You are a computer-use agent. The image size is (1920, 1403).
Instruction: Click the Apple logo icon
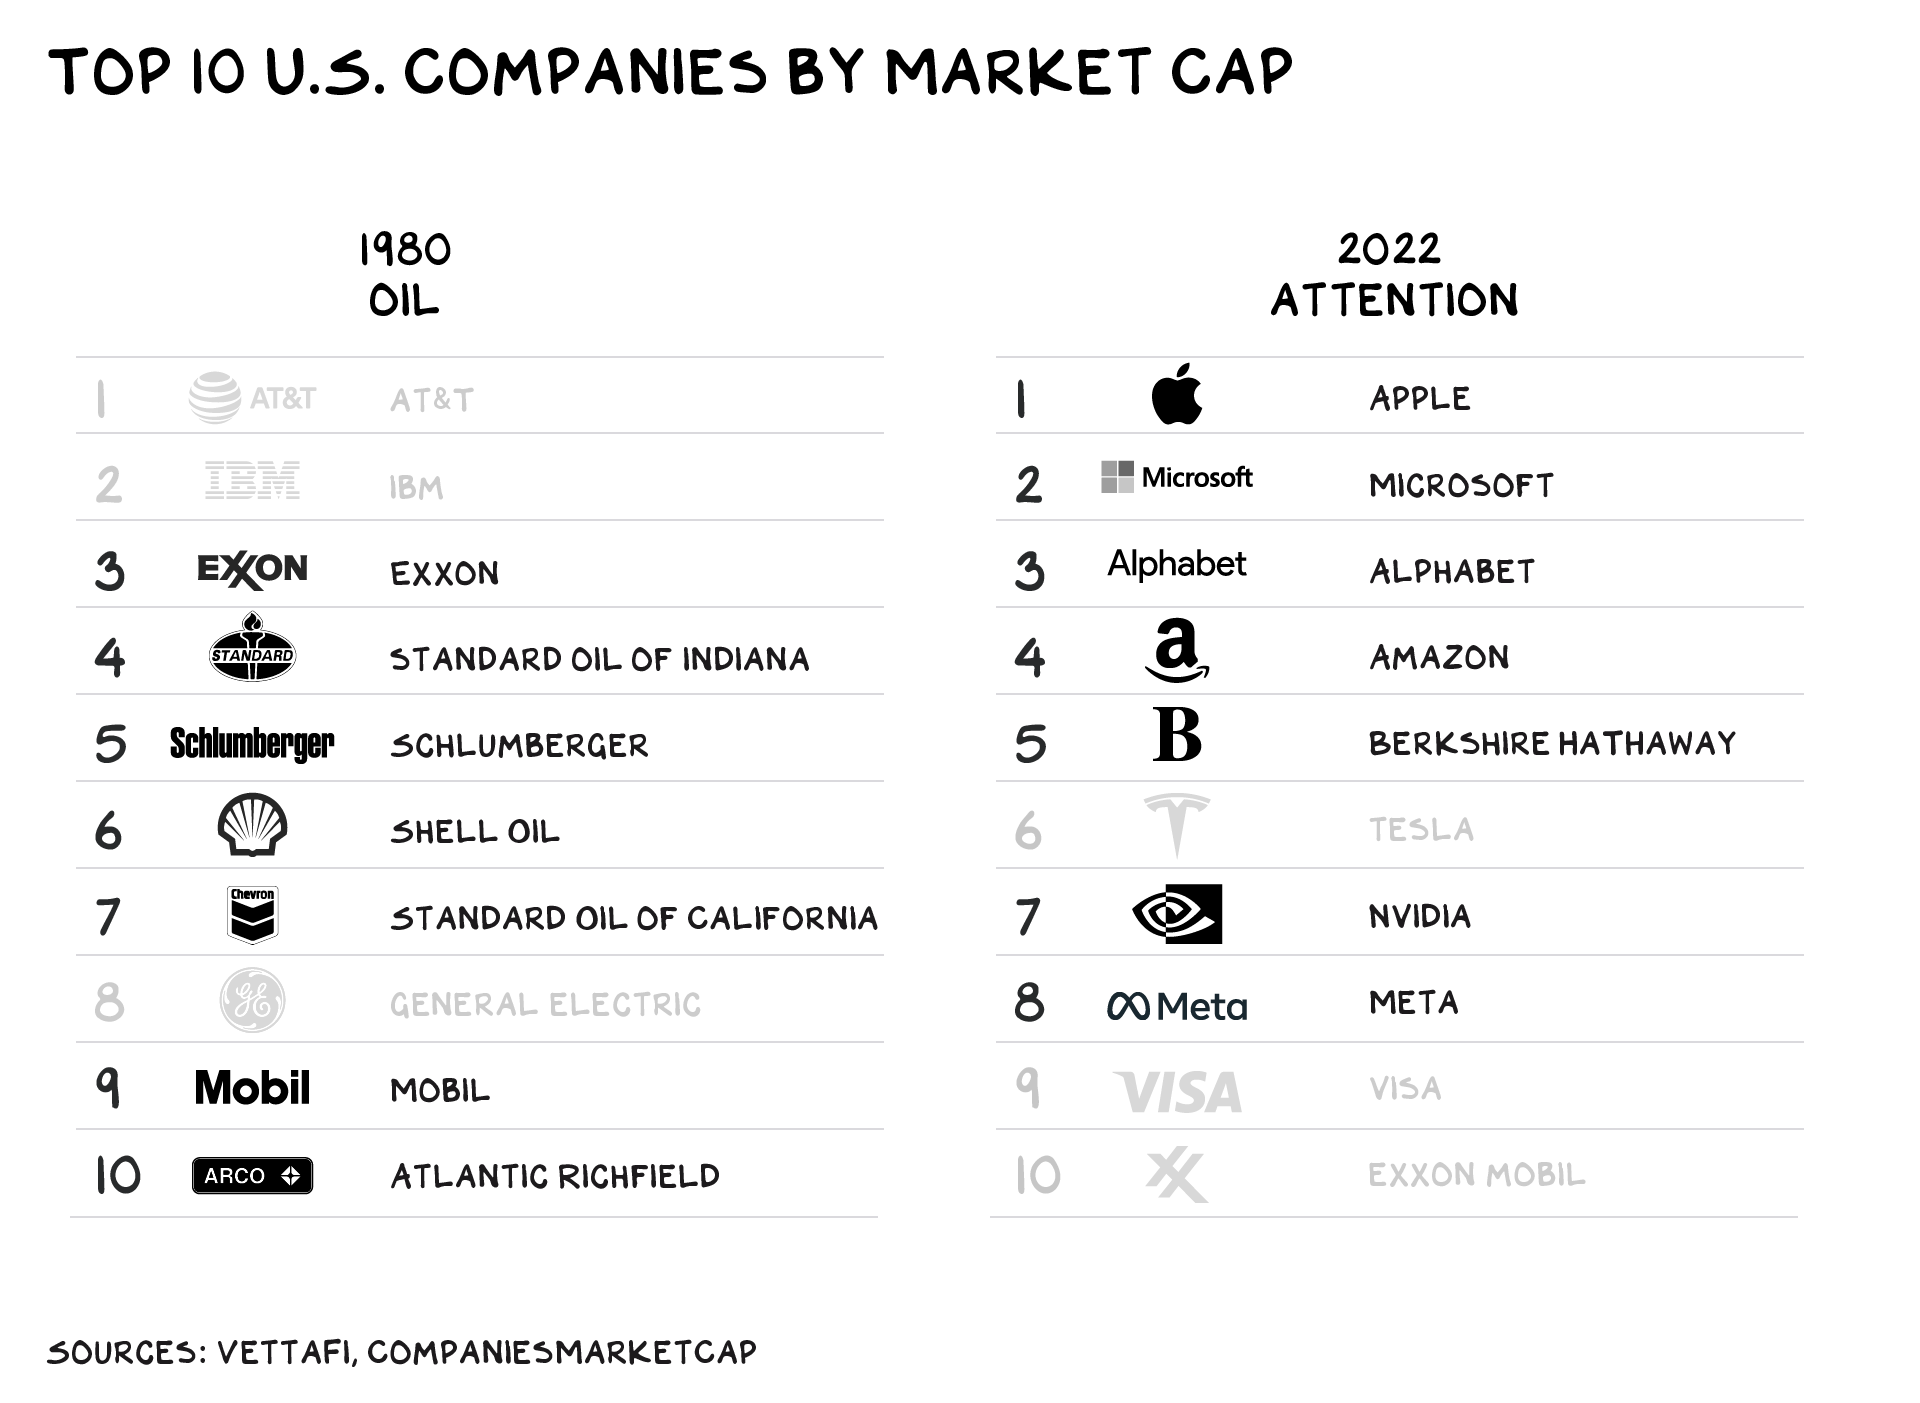coord(1177,394)
